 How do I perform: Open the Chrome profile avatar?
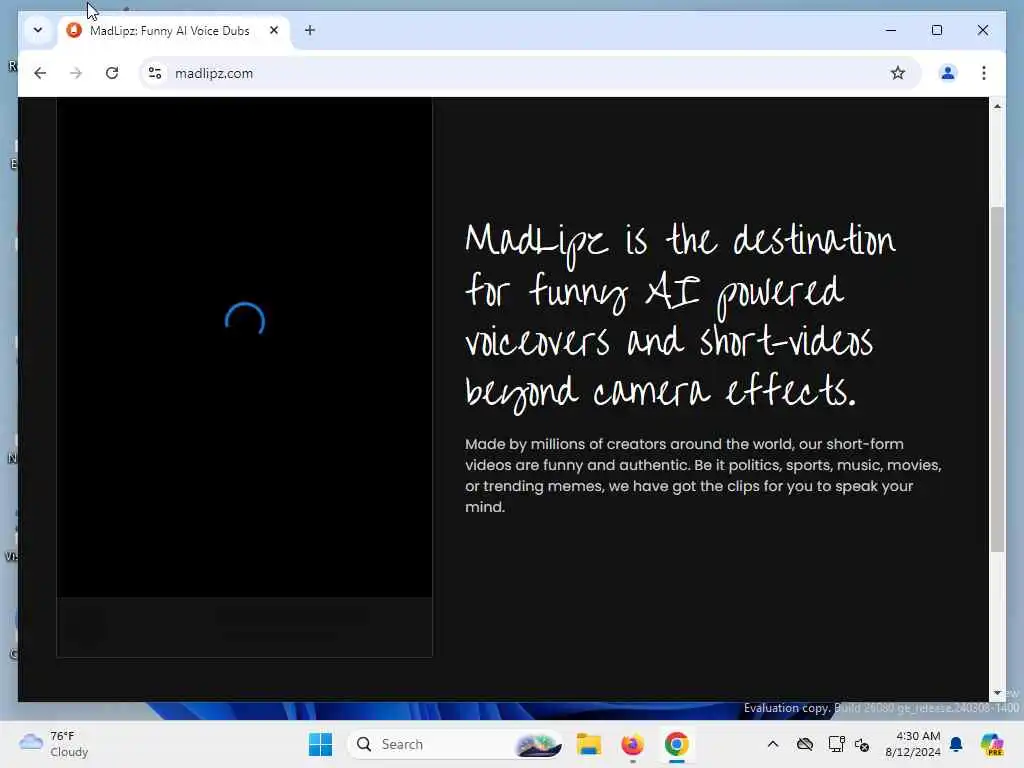pos(948,73)
